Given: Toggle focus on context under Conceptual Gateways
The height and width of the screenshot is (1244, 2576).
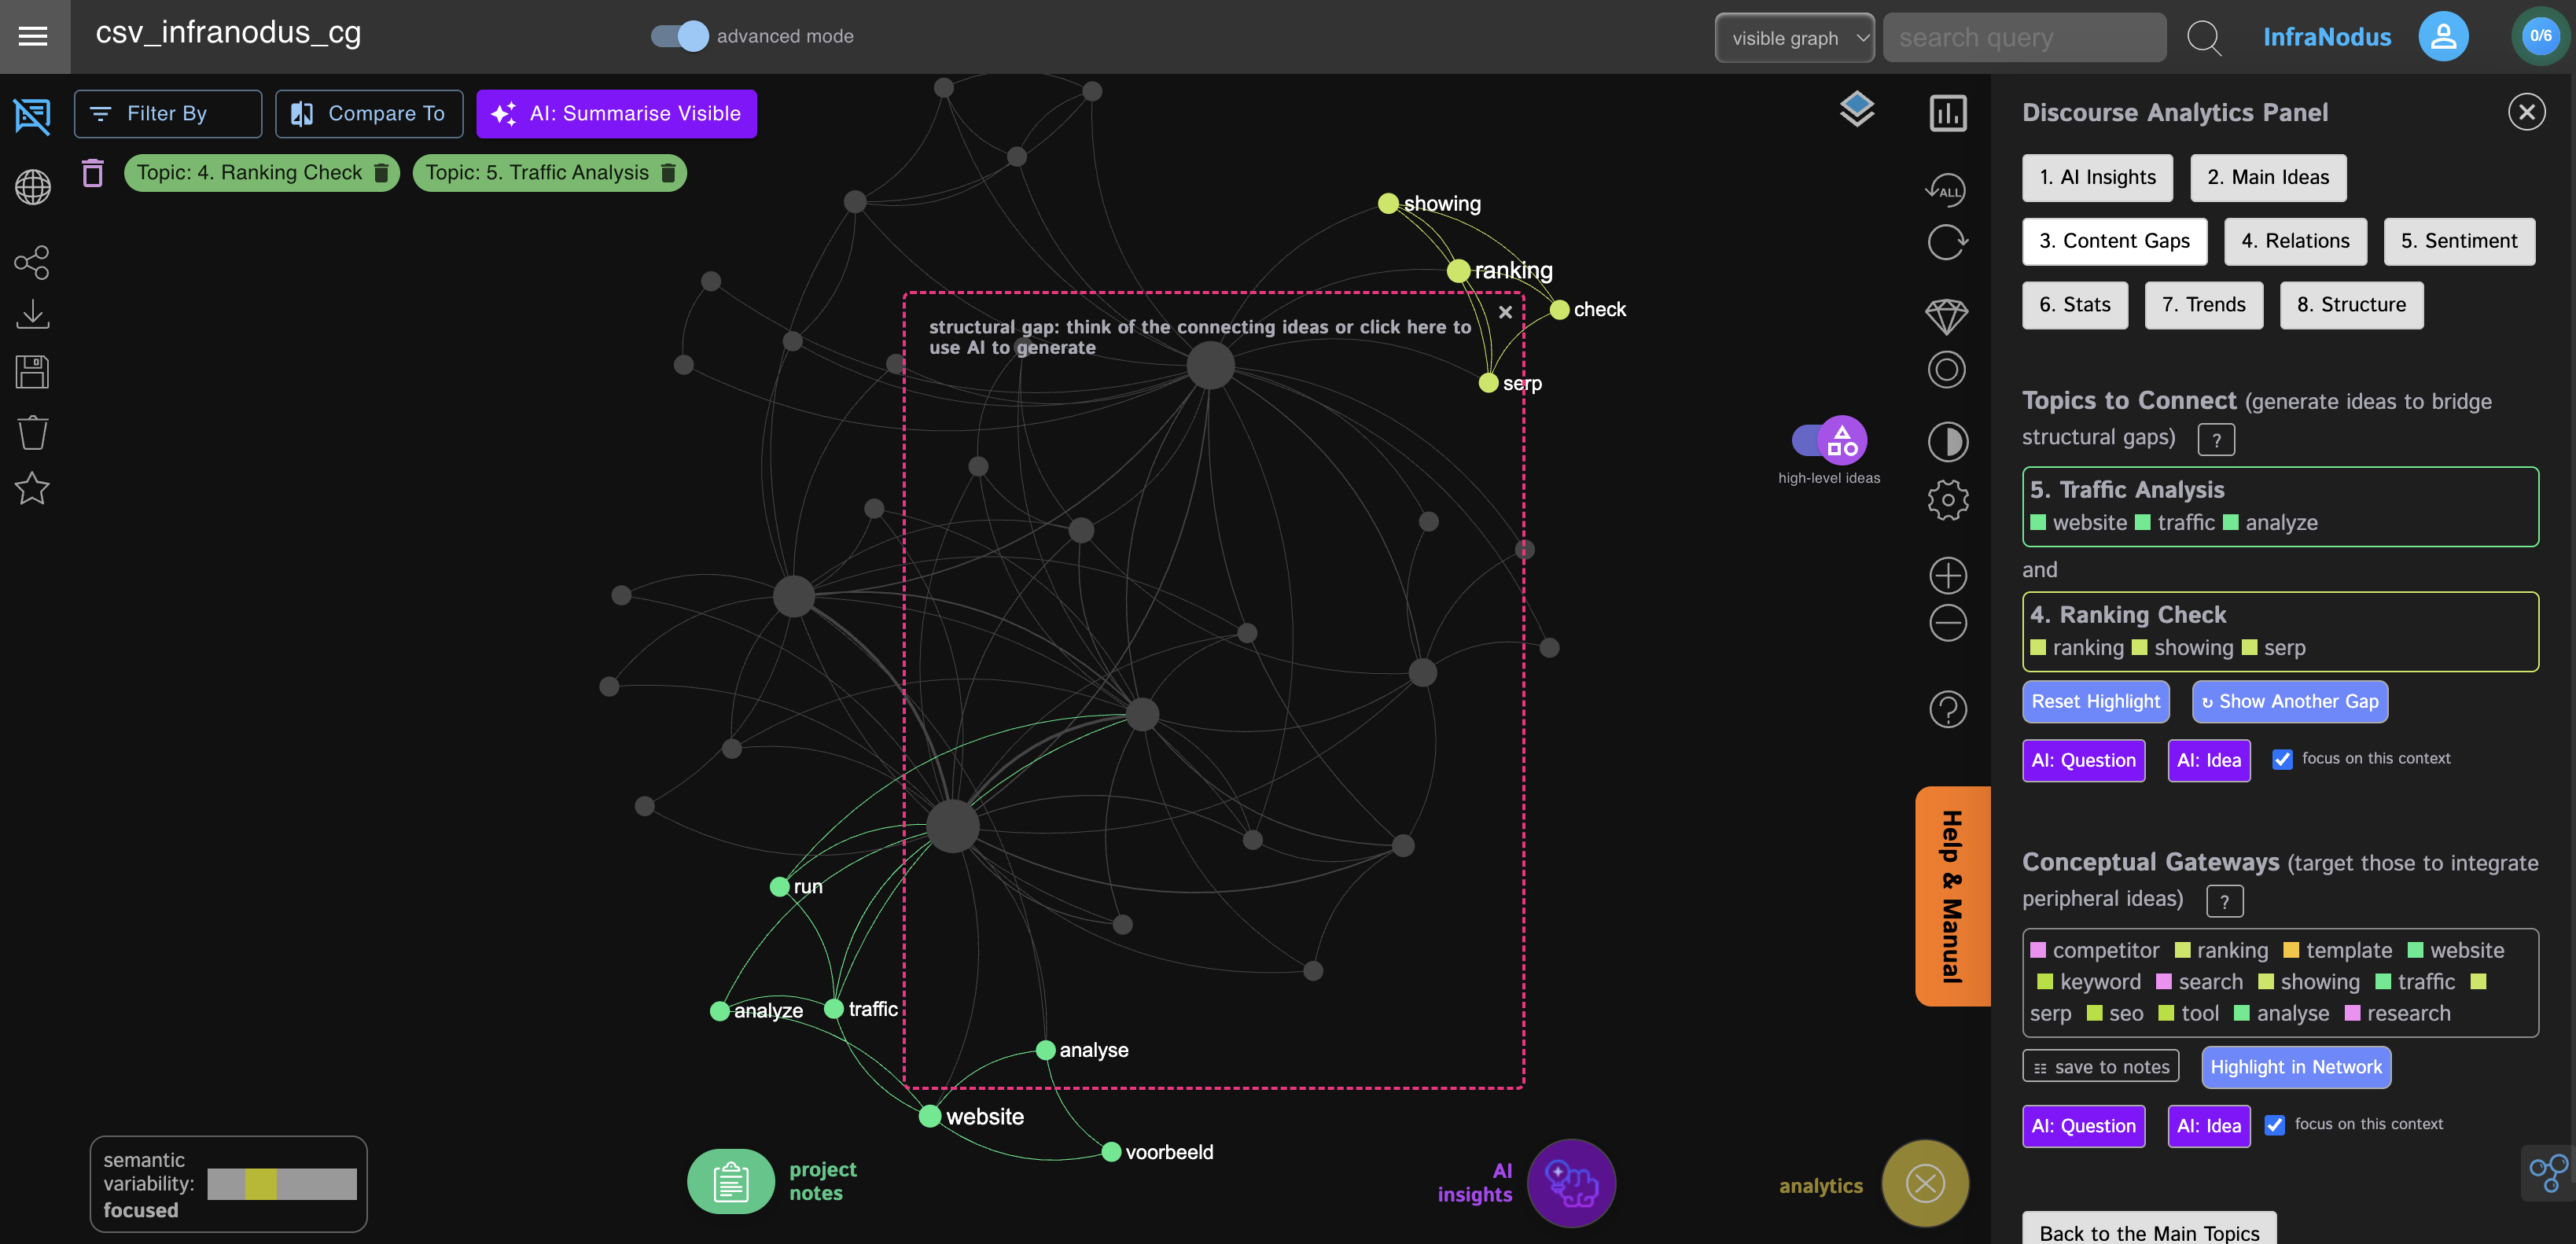Looking at the screenshot, I should (x=2275, y=1125).
